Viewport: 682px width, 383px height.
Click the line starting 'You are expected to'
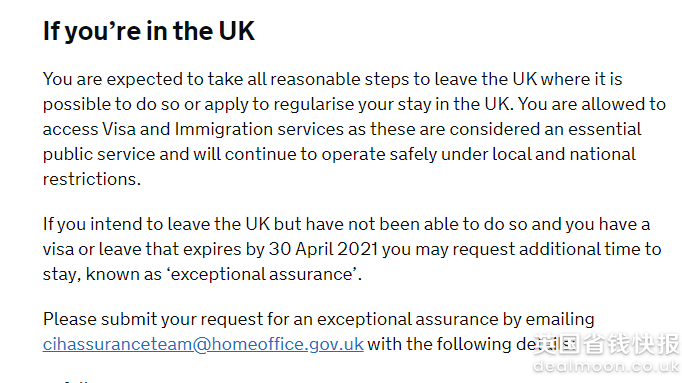click(332, 80)
